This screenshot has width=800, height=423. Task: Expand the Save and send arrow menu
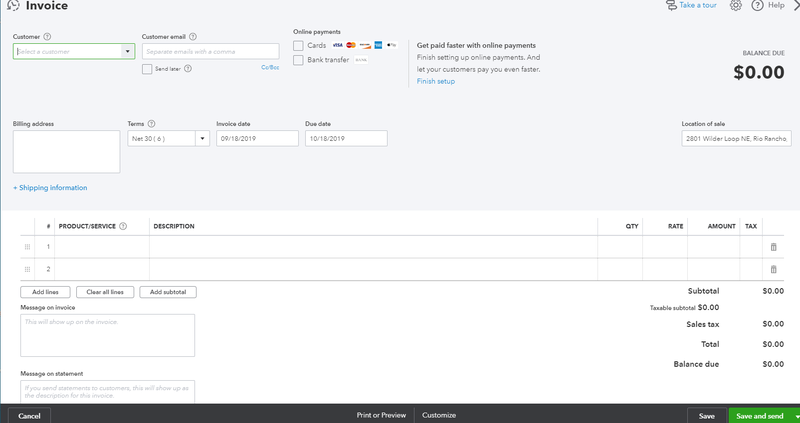tap(796, 416)
